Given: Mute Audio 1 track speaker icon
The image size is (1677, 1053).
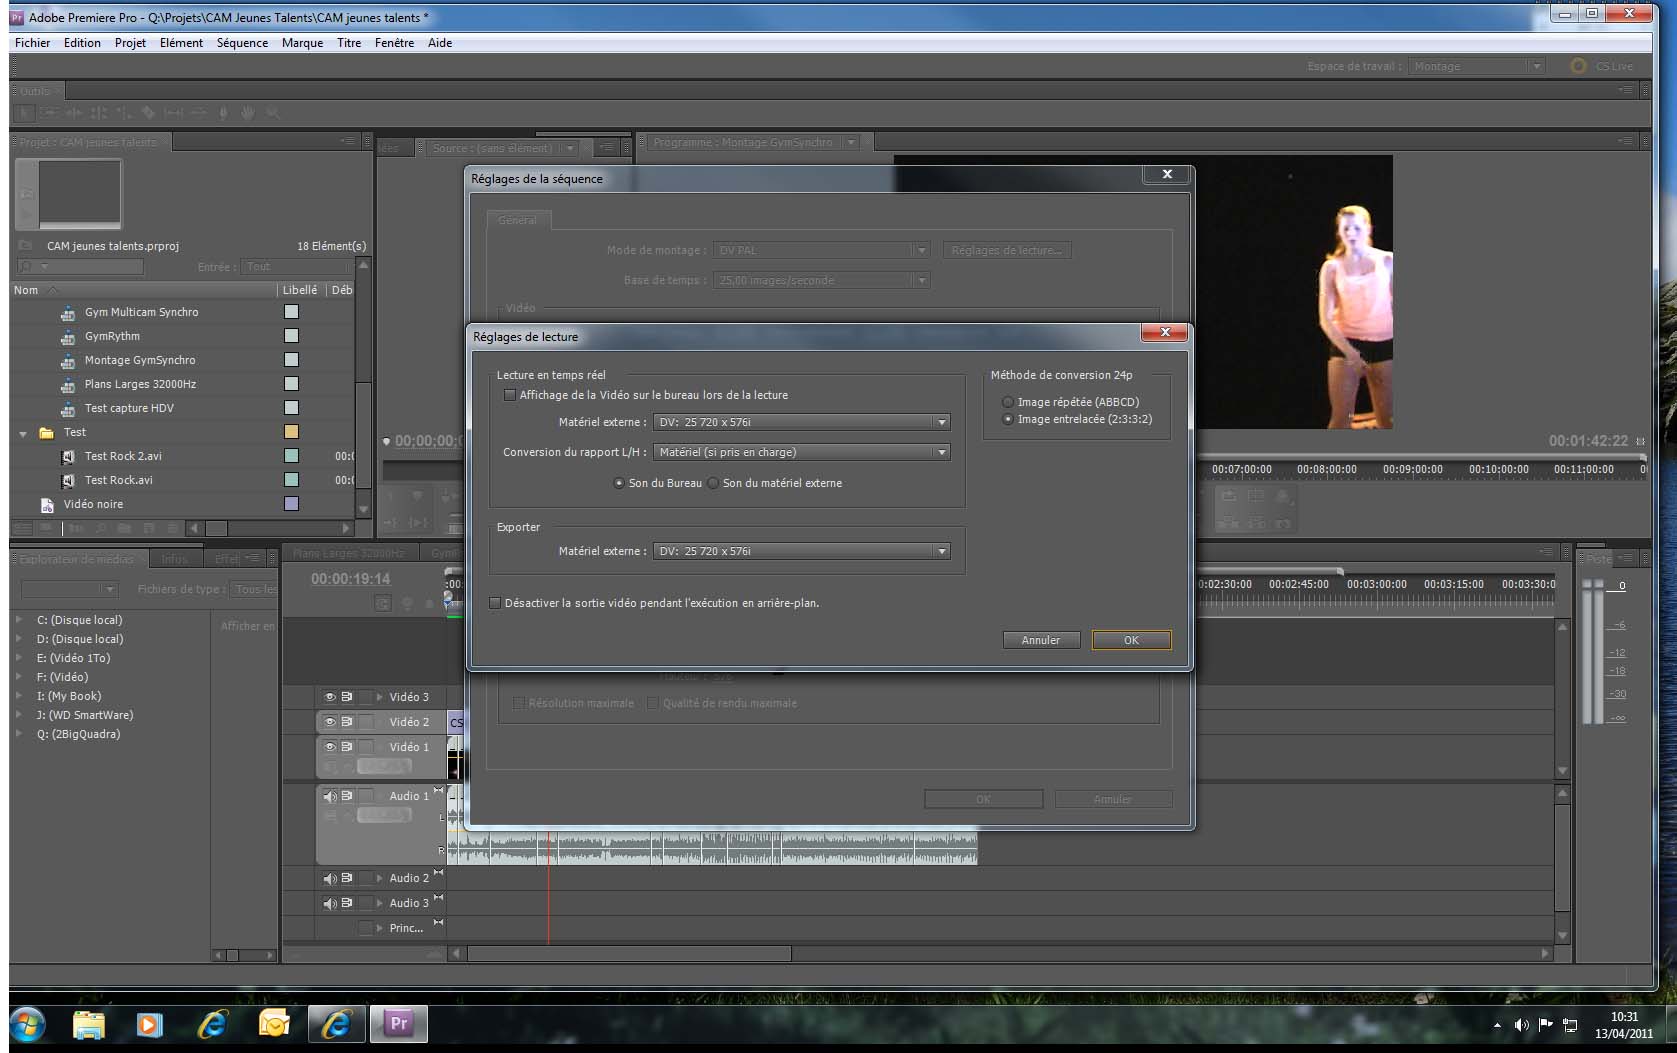Looking at the screenshot, I should pyautogui.click(x=330, y=797).
